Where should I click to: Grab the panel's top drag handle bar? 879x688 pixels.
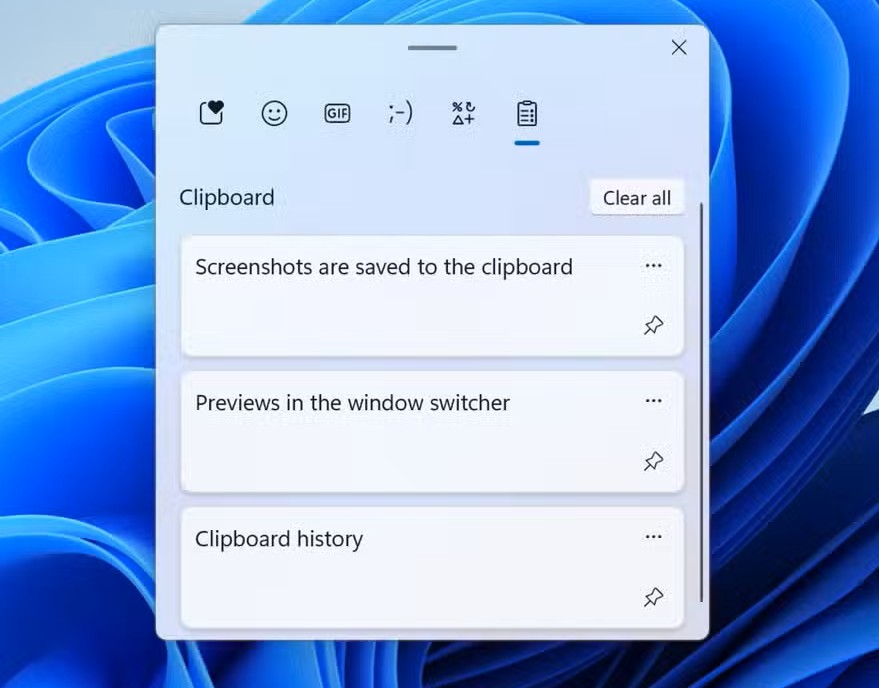(432, 48)
